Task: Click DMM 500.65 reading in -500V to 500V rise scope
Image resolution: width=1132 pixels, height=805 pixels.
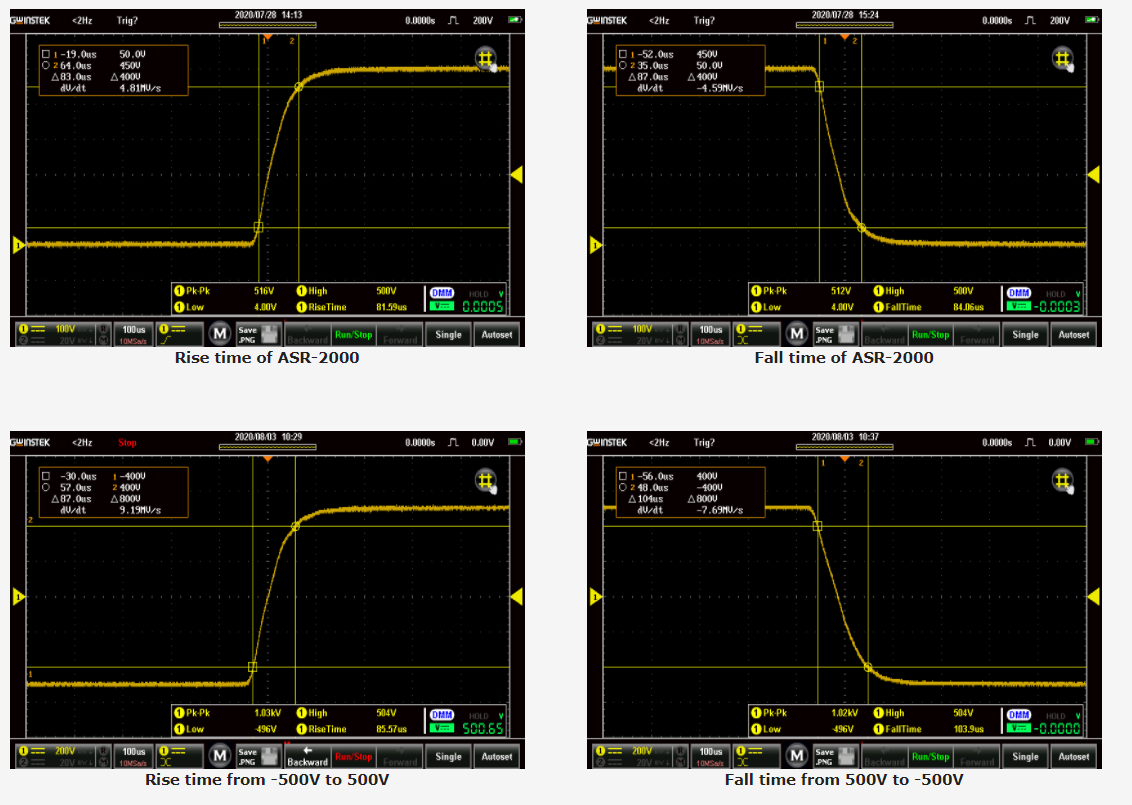Action: point(483,728)
